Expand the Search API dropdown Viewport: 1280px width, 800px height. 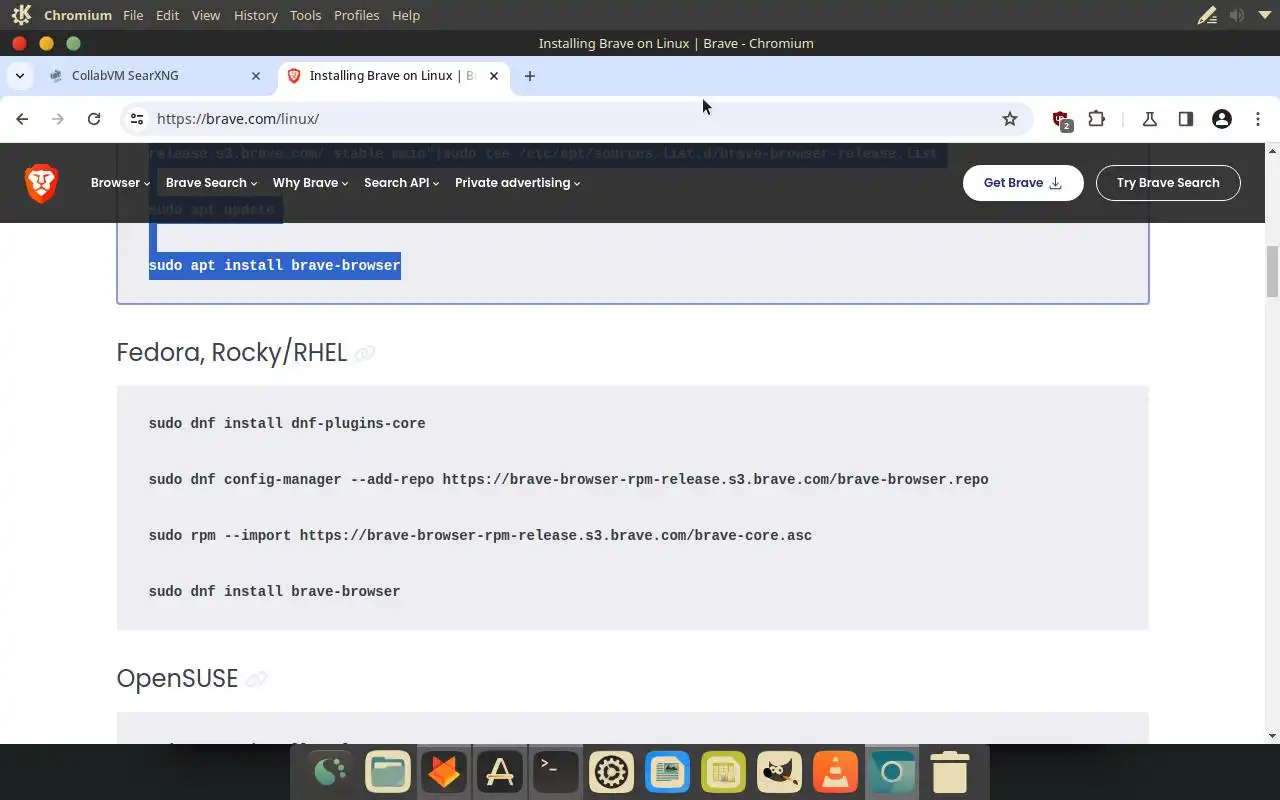[401, 183]
